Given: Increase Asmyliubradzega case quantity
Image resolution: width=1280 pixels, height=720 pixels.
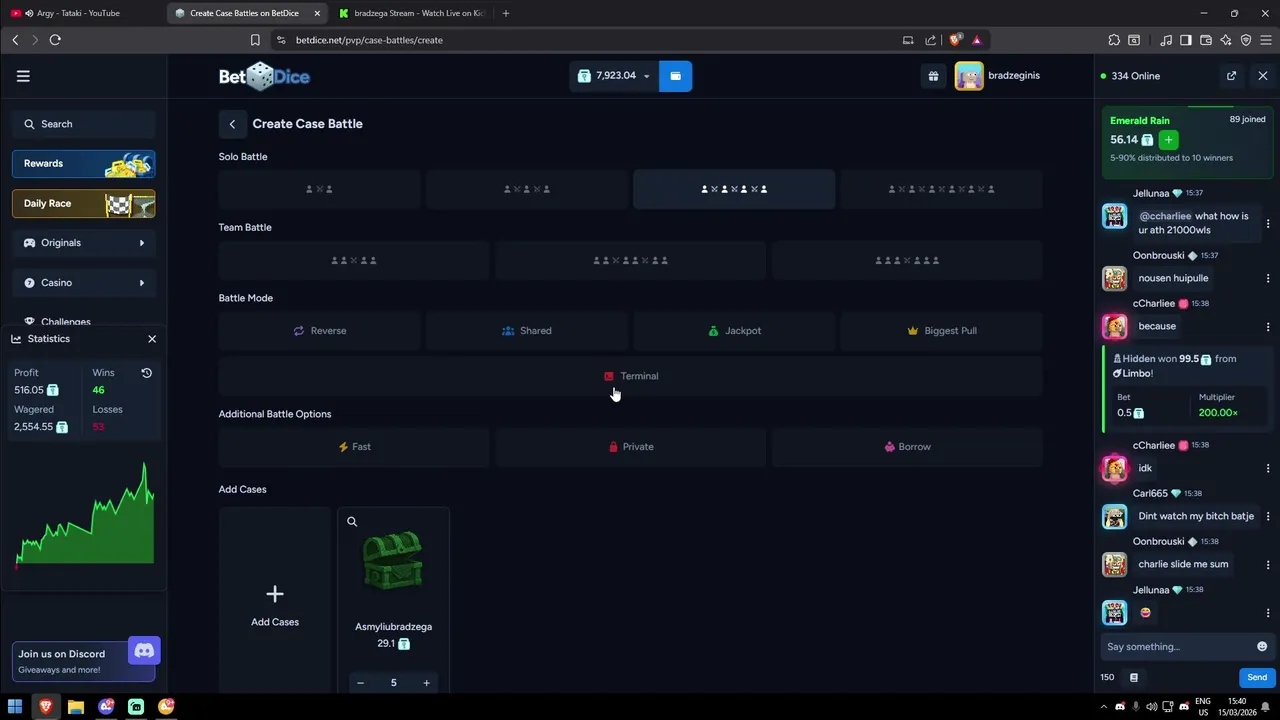Looking at the screenshot, I should pyautogui.click(x=426, y=683).
